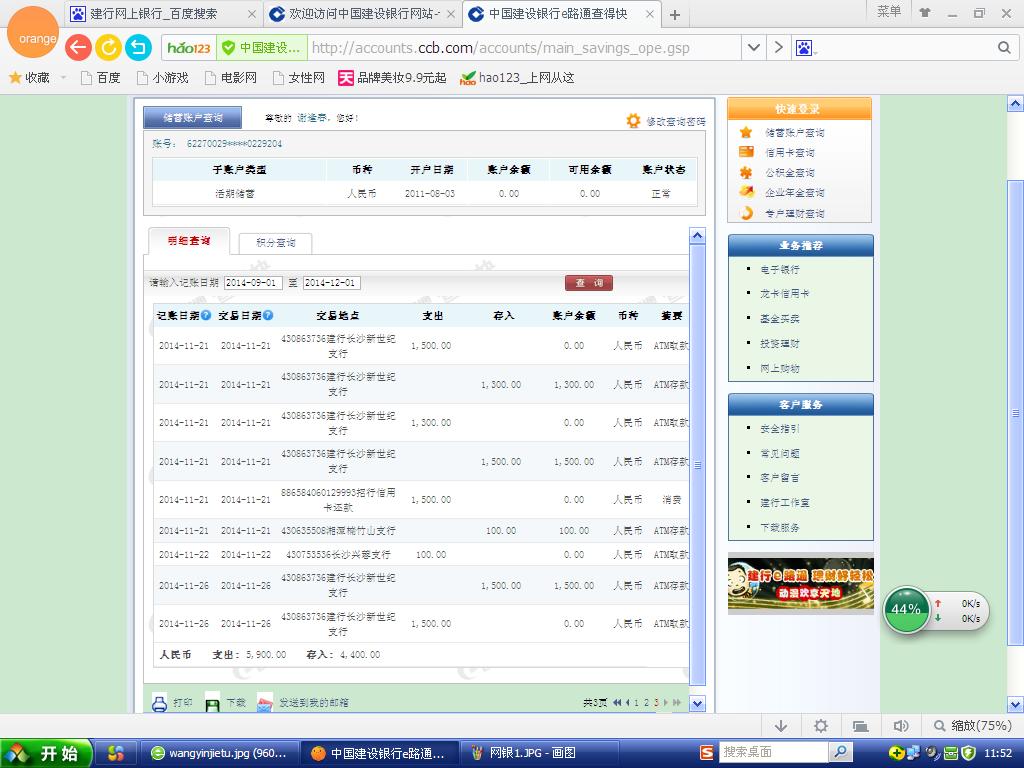The image size is (1024, 768).
Task: Toggle the browser sound speaker icon
Action: point(901,726)
